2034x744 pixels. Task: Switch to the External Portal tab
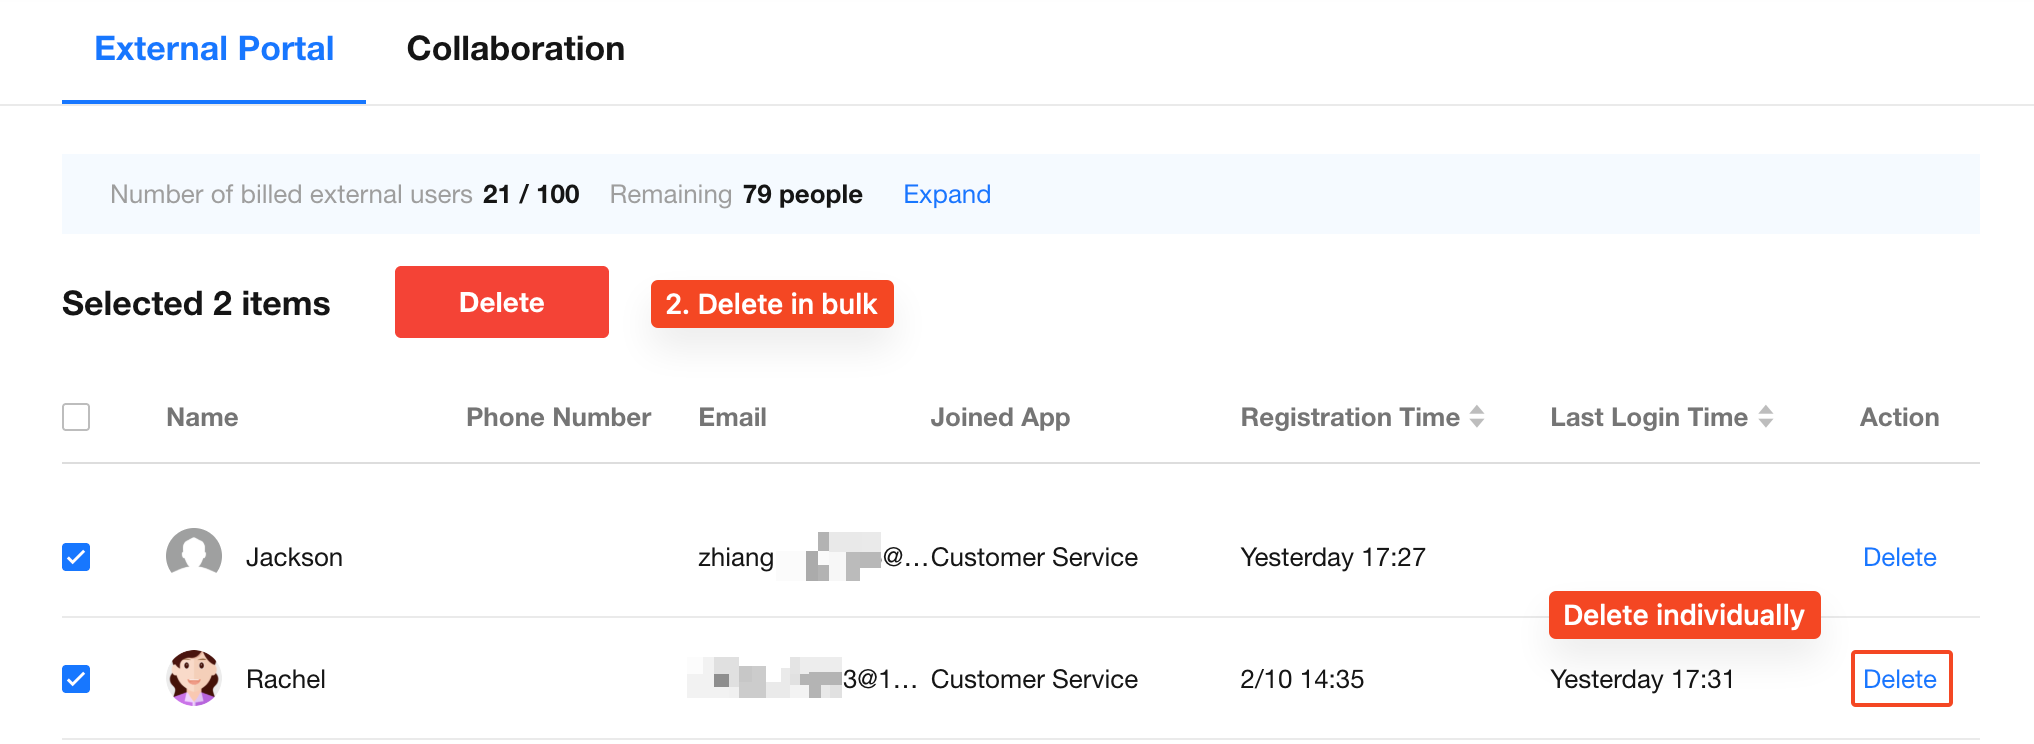tap(214, 49)
